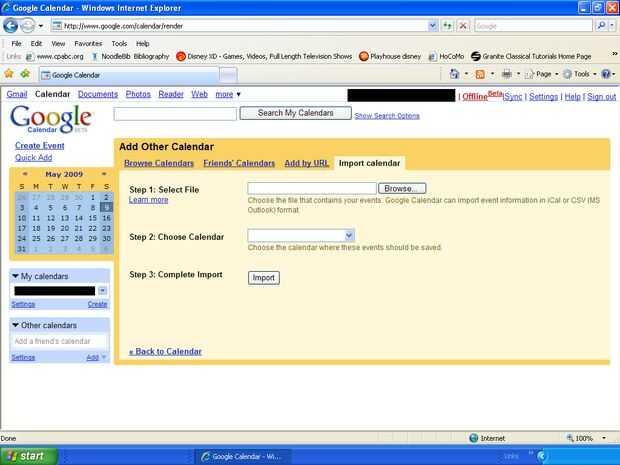Click the browser Forward arrow button
The width and height of the screenshot is (620, 465).
click(27, 26)
